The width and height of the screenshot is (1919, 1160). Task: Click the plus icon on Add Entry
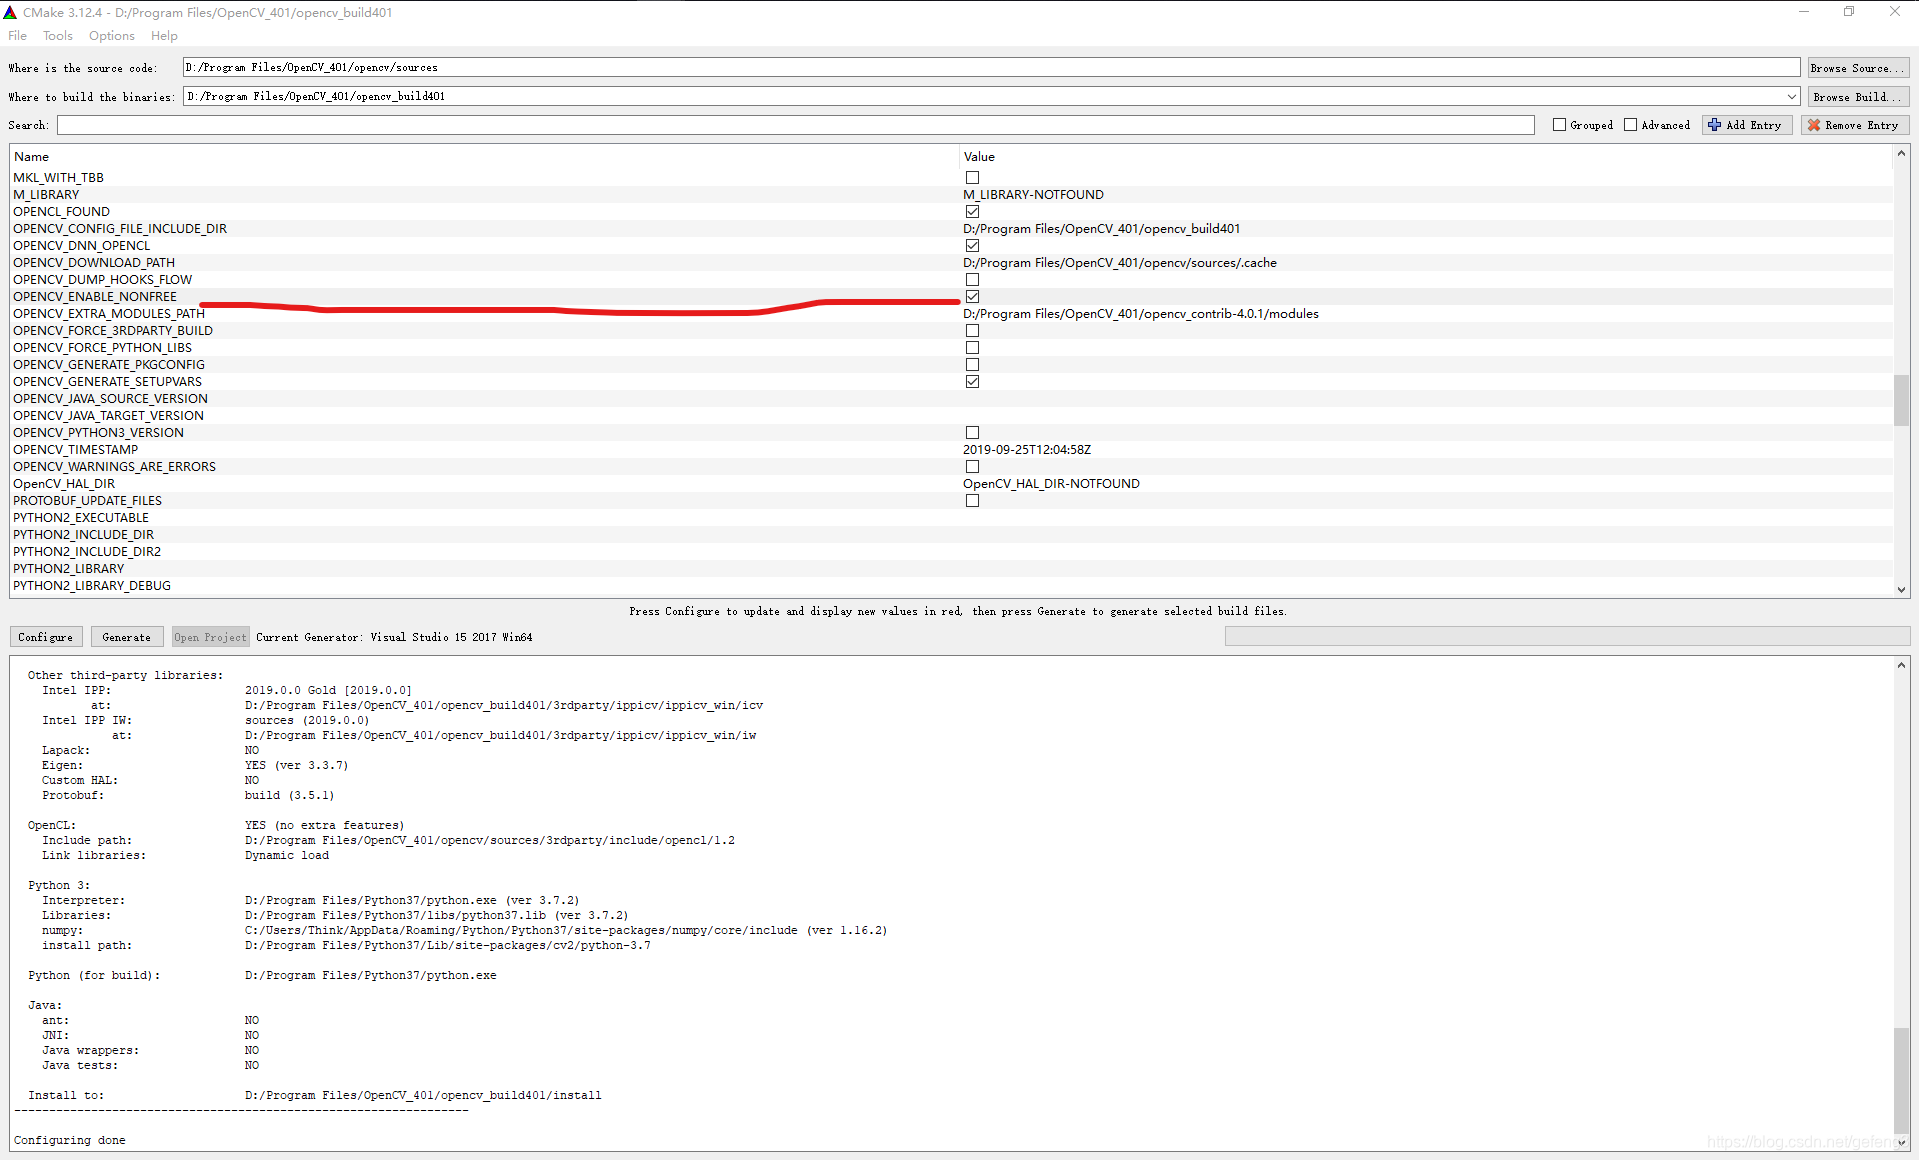[x=1715, y=125]
